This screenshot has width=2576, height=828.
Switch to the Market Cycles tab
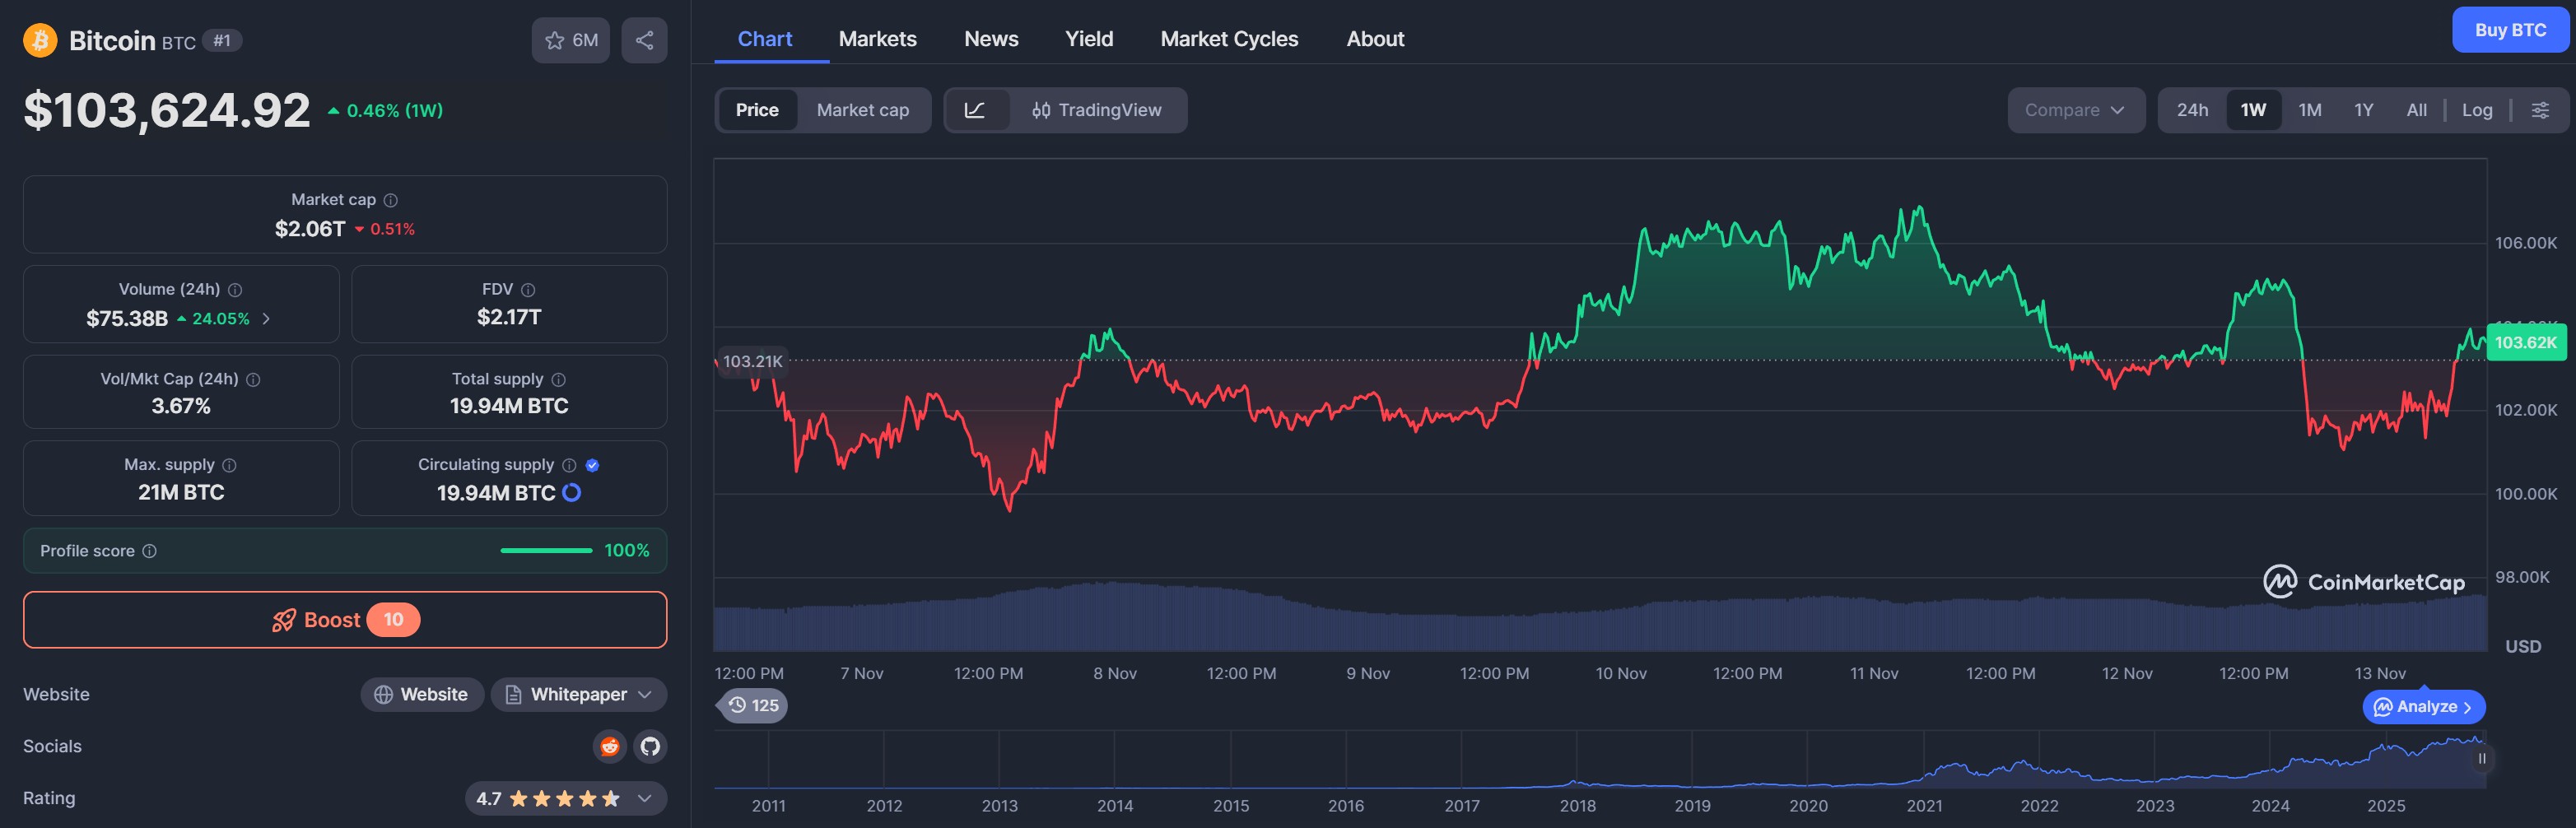(x=1228, y=39)
